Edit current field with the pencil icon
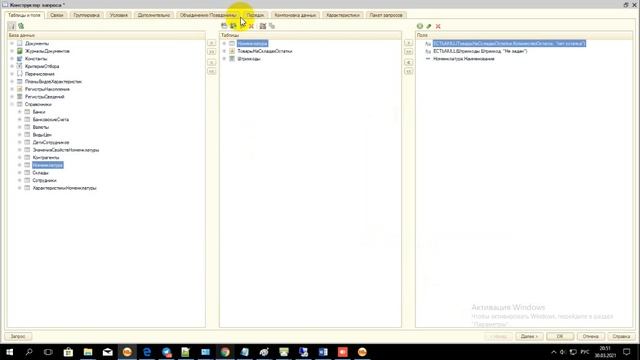 429,26
